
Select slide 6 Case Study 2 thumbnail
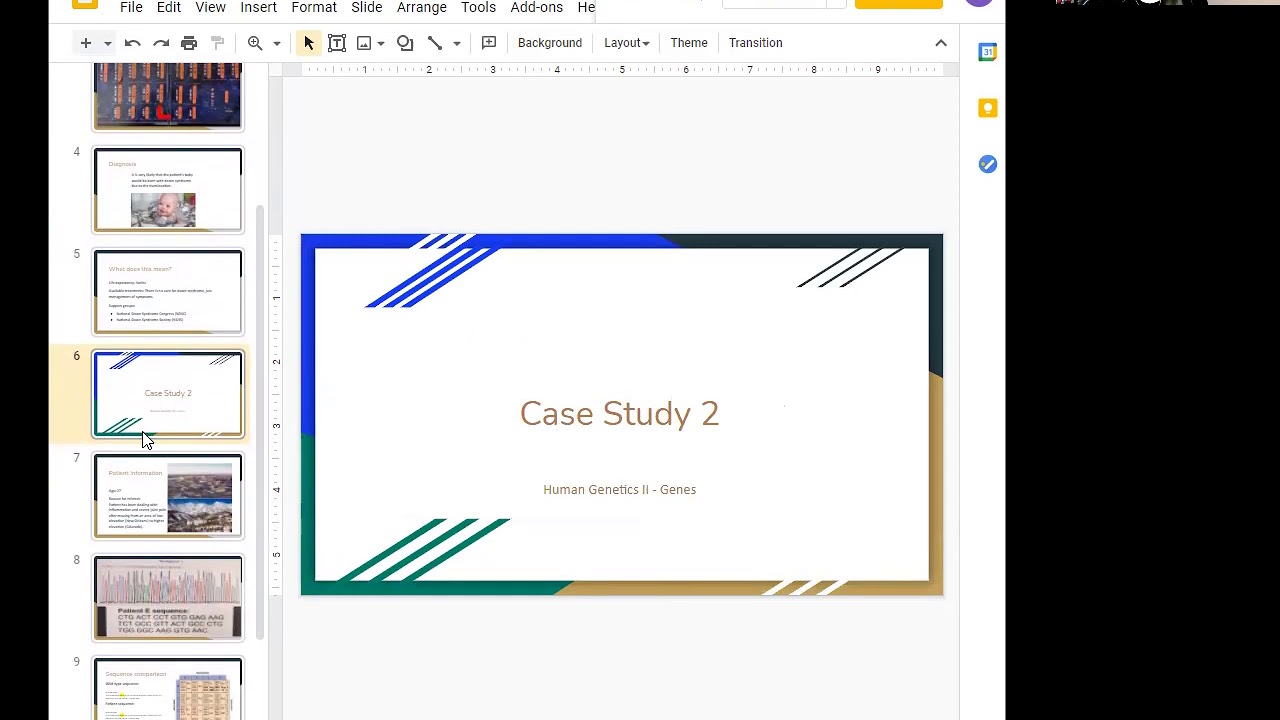tap(168, 394)
